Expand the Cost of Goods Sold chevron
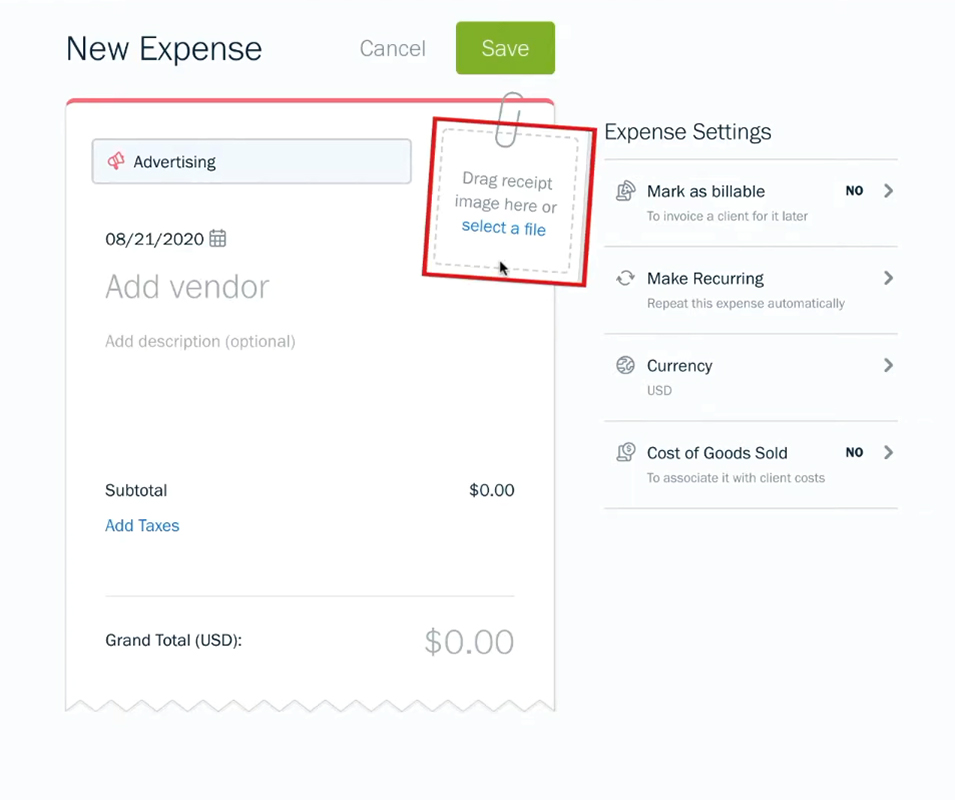 coord(889,452)
